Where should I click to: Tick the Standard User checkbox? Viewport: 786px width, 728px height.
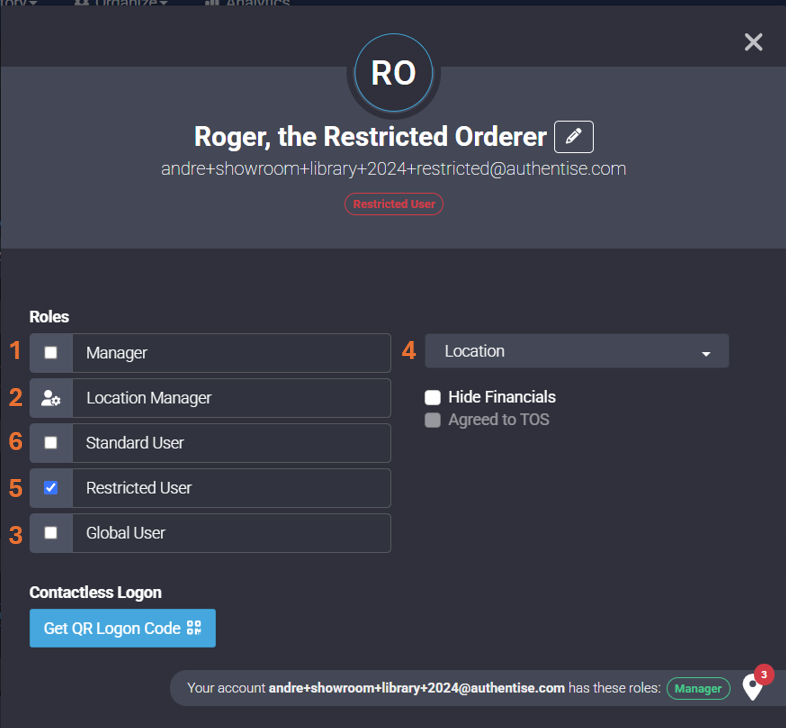coord(51,443)
